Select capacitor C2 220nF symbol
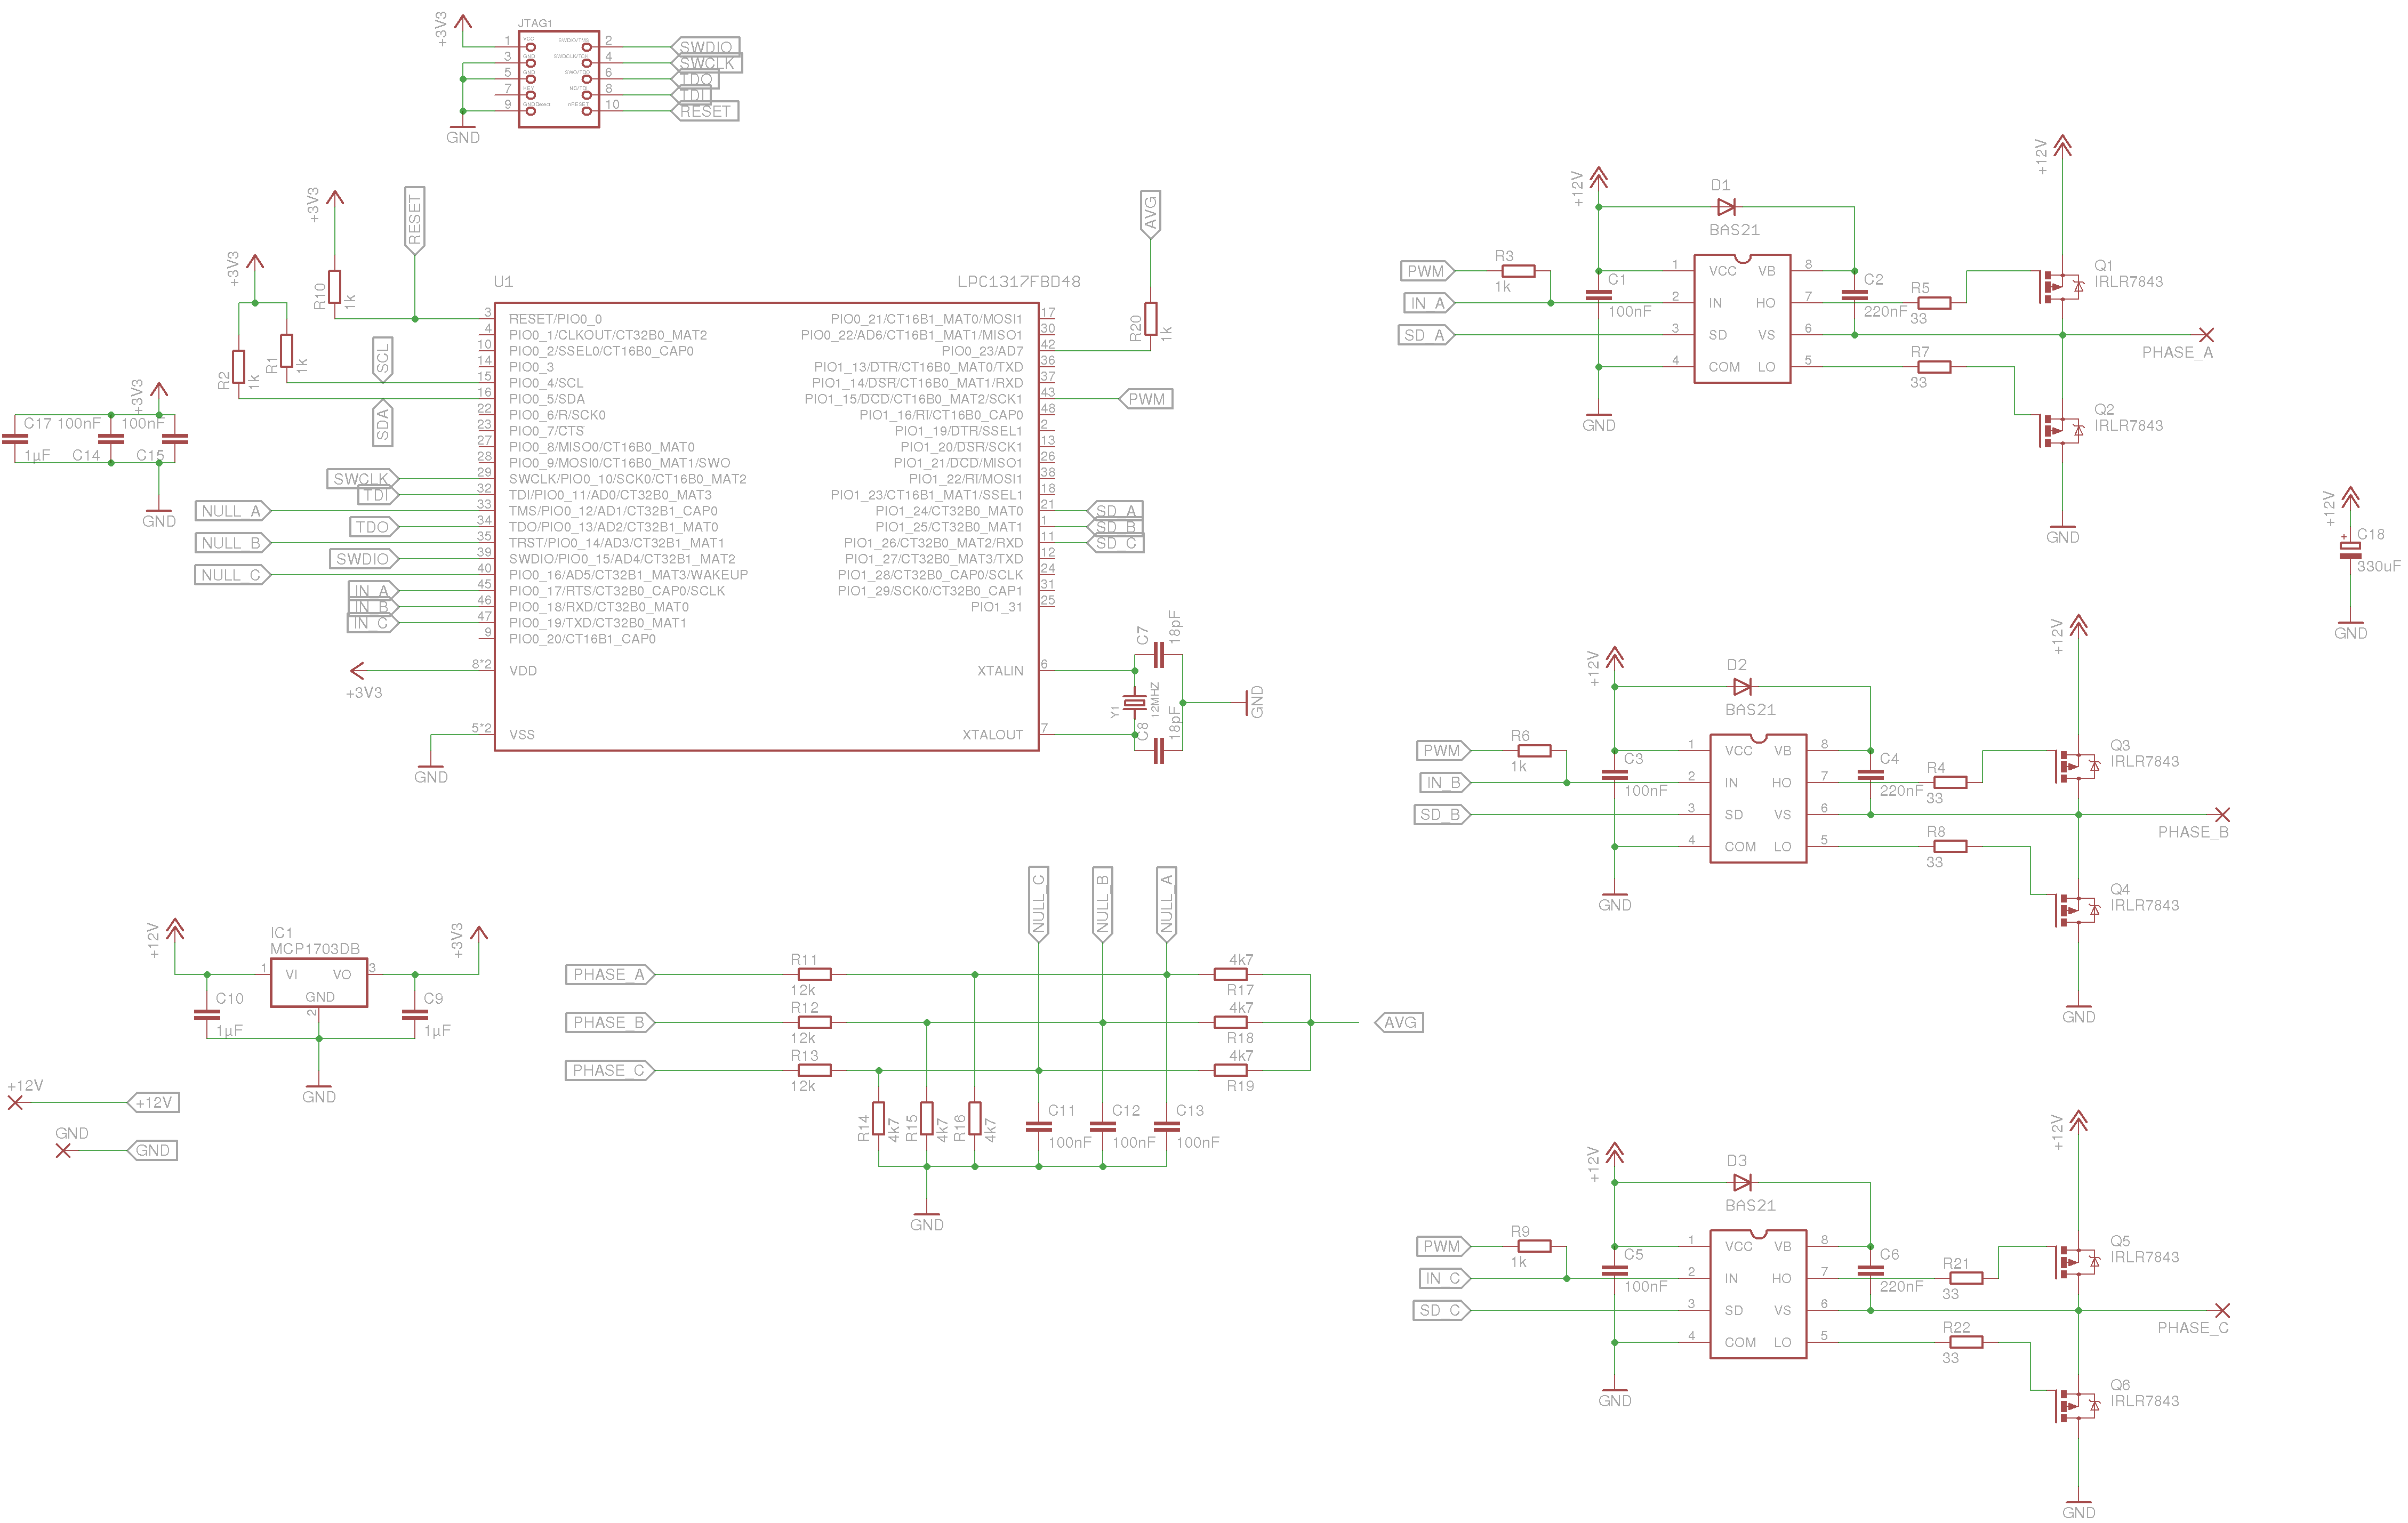Image resolution: width=2408 pixels, height=1523 pixels. pyautogui.click(x=1854, y=295)
